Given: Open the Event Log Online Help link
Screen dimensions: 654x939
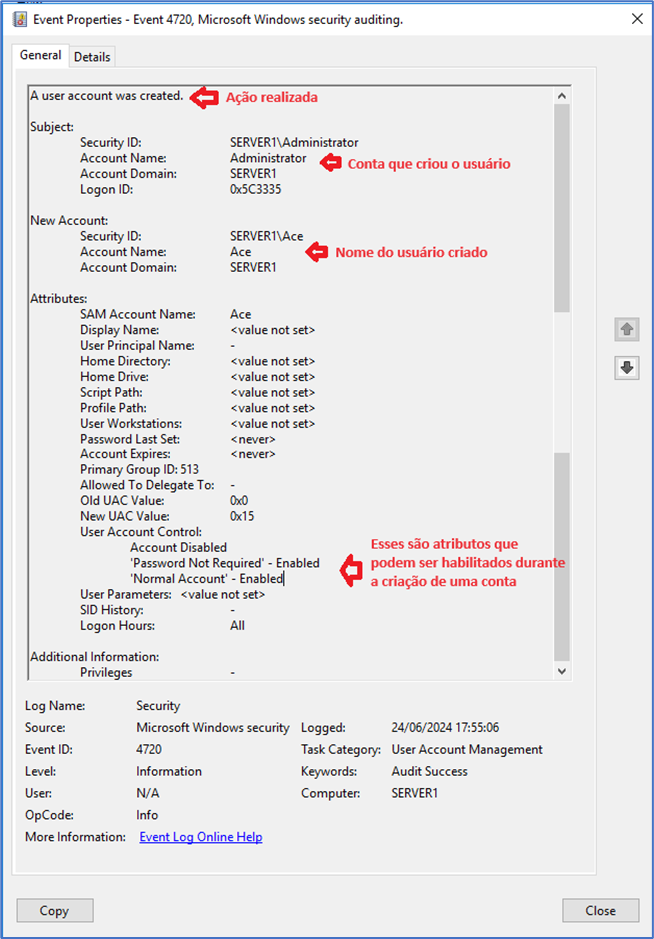Looking at the screenshot, I should [x=200, y=837].
